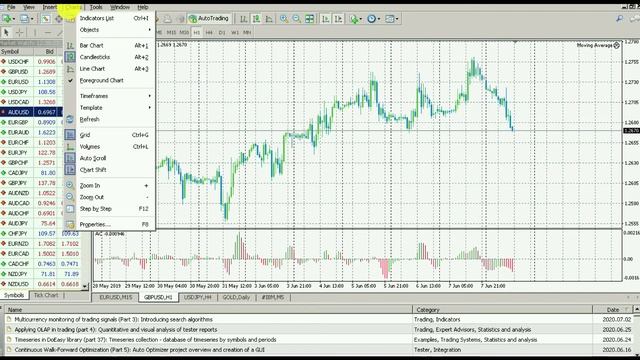This screenshot has width=640, height=360.
Task: Open the View menu
Action: (x=29, y=7)
